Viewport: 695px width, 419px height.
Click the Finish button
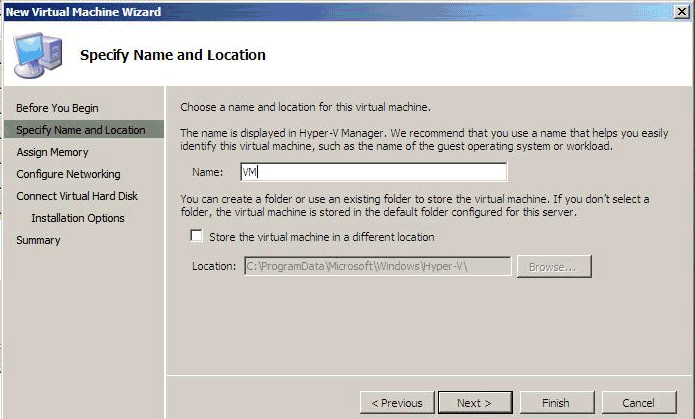555,403
